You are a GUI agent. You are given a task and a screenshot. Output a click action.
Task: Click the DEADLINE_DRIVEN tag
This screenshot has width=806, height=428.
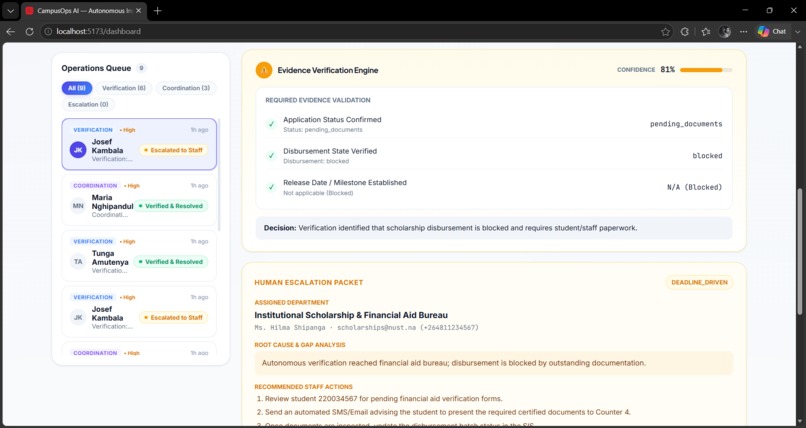(x=699, y=283)
